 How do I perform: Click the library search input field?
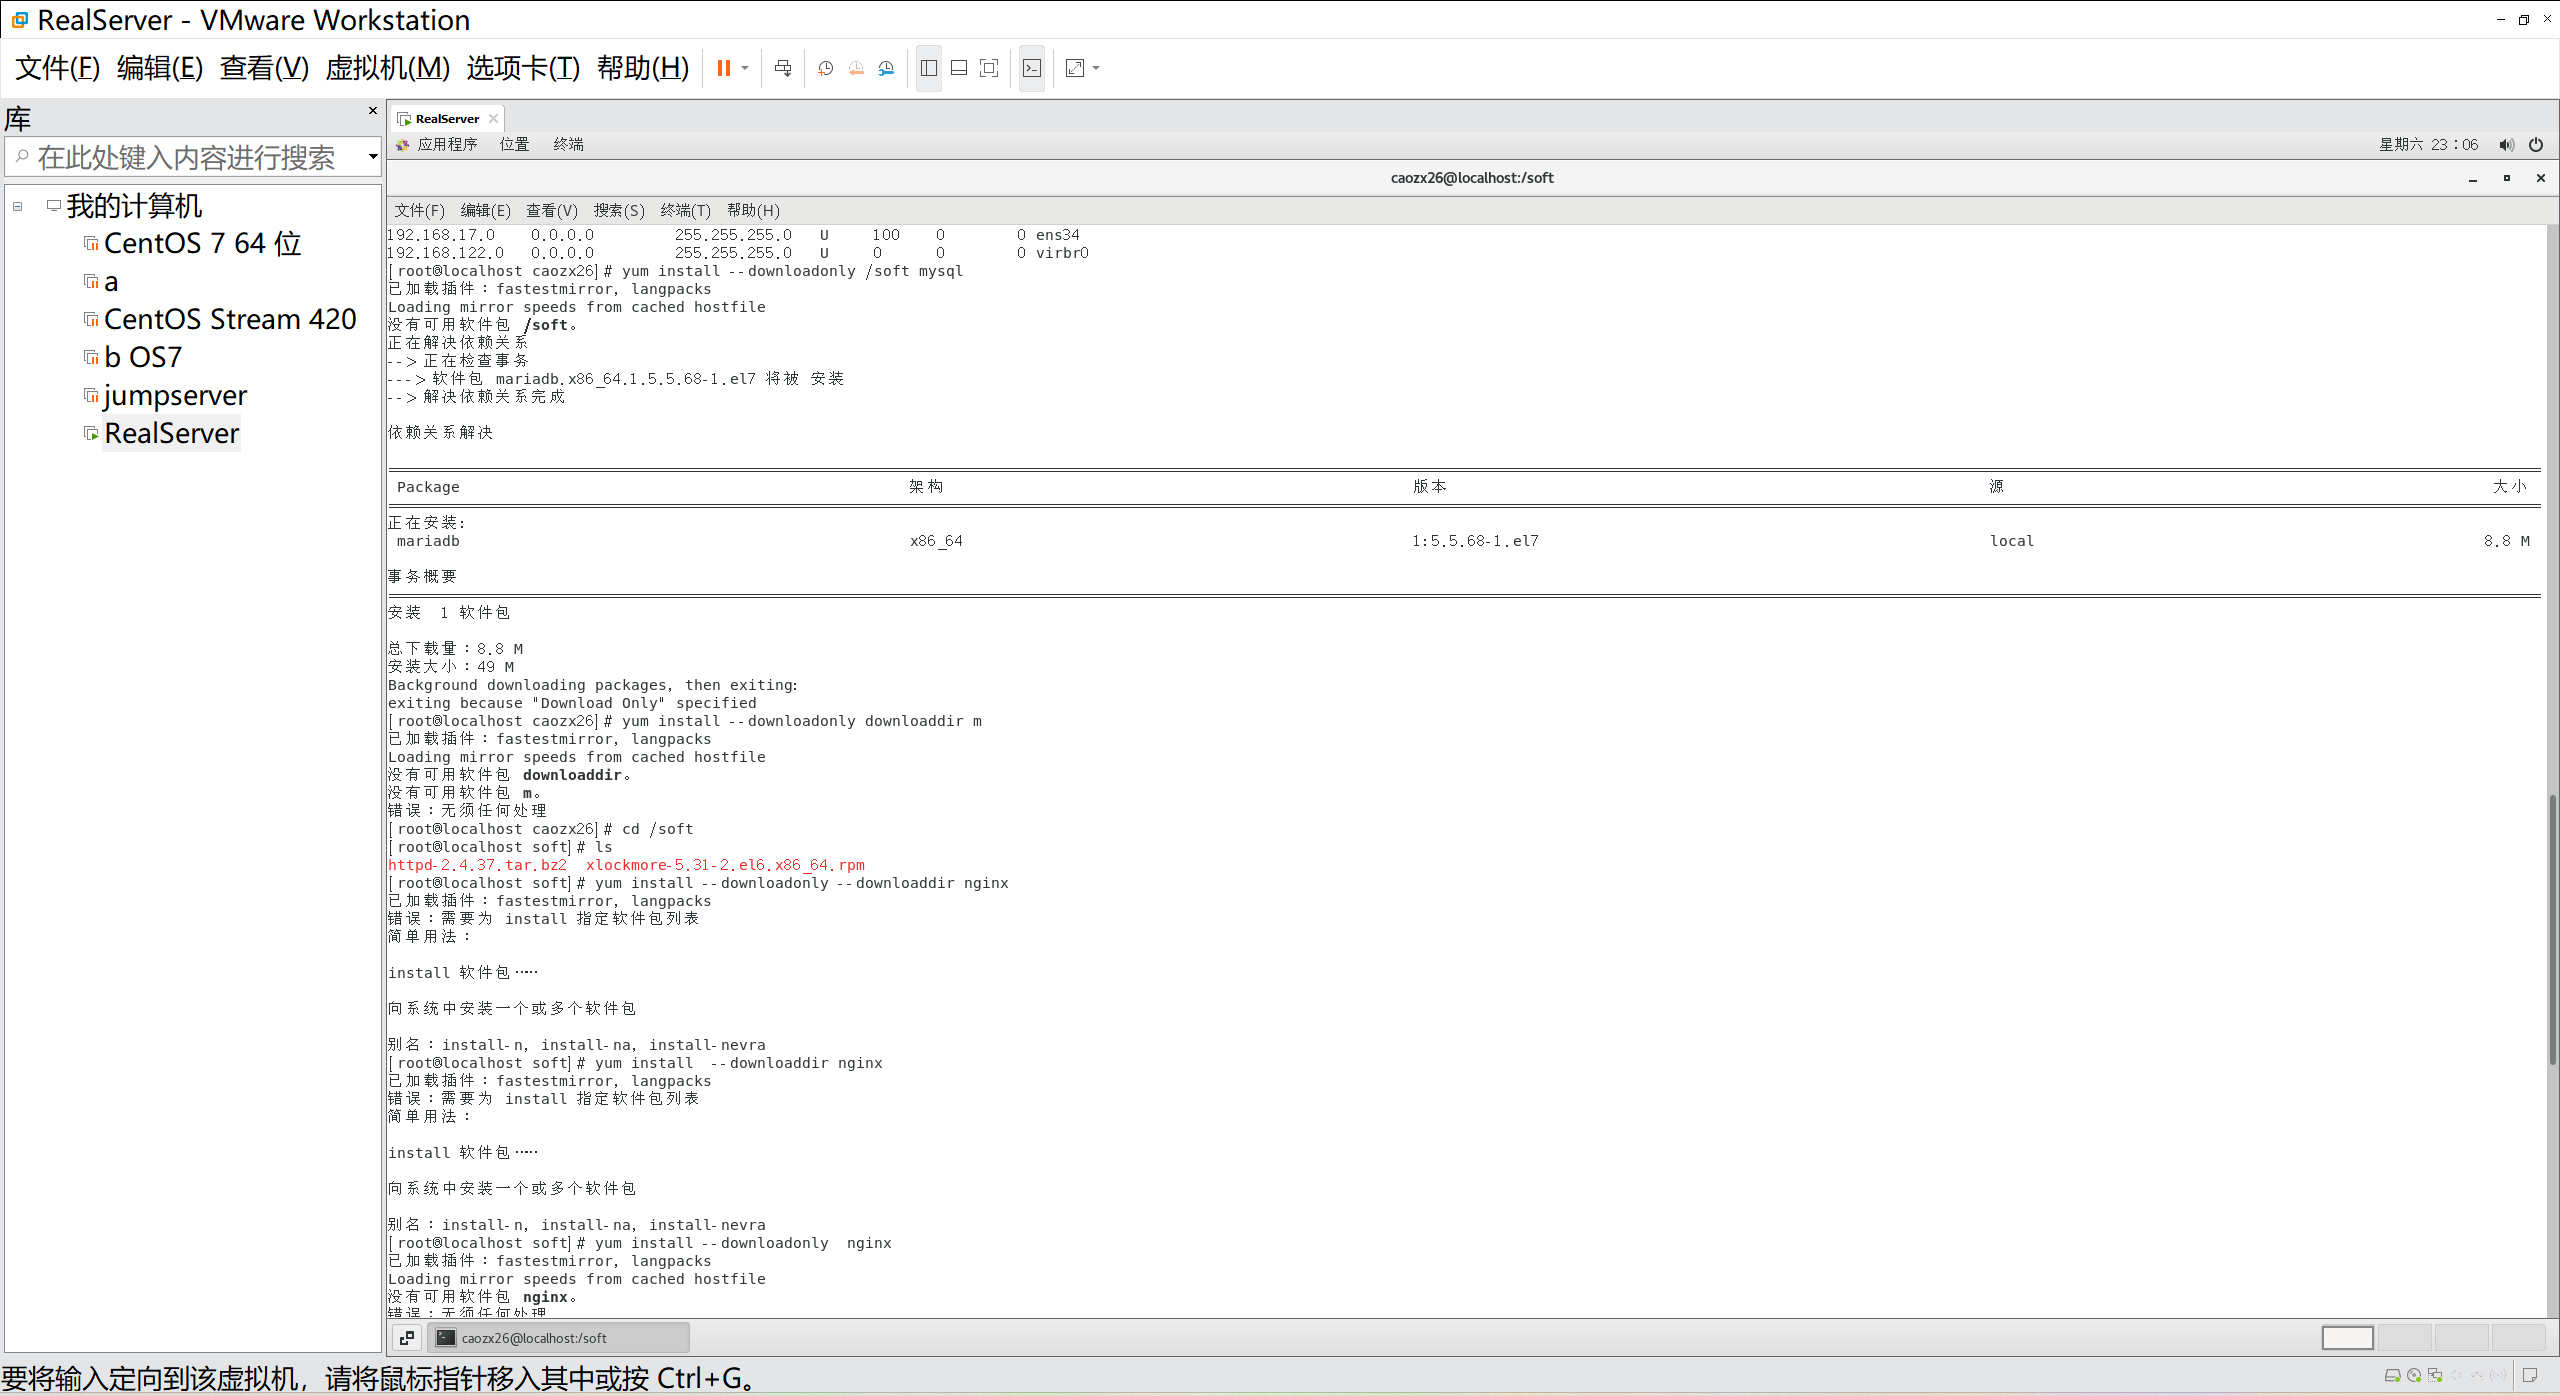point(185,157)
